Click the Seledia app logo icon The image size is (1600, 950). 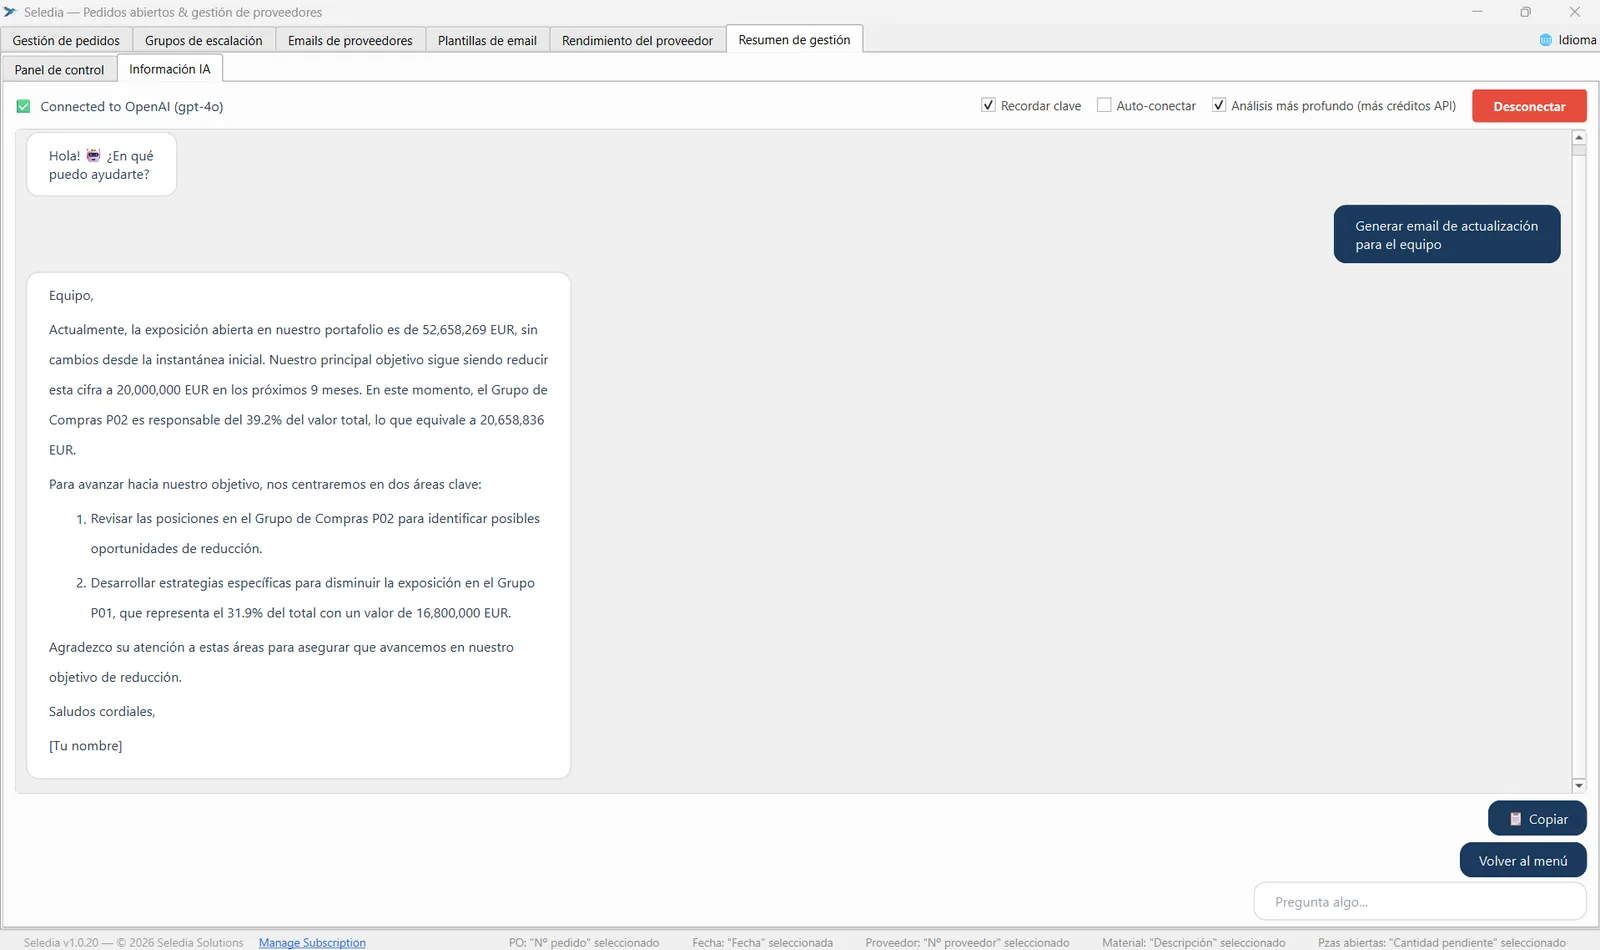coord(10,12)
